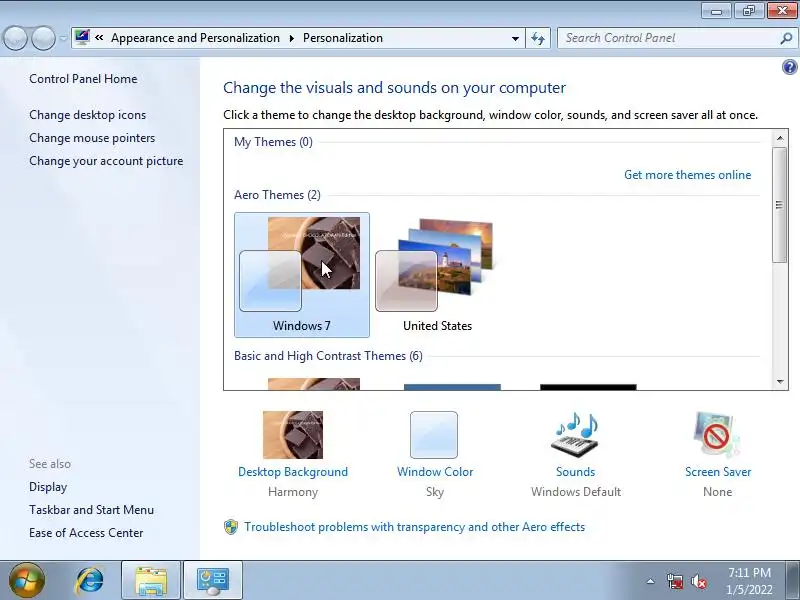Click the Desktop Background text link
800x600 pixels.
click(x=293, y=472)
